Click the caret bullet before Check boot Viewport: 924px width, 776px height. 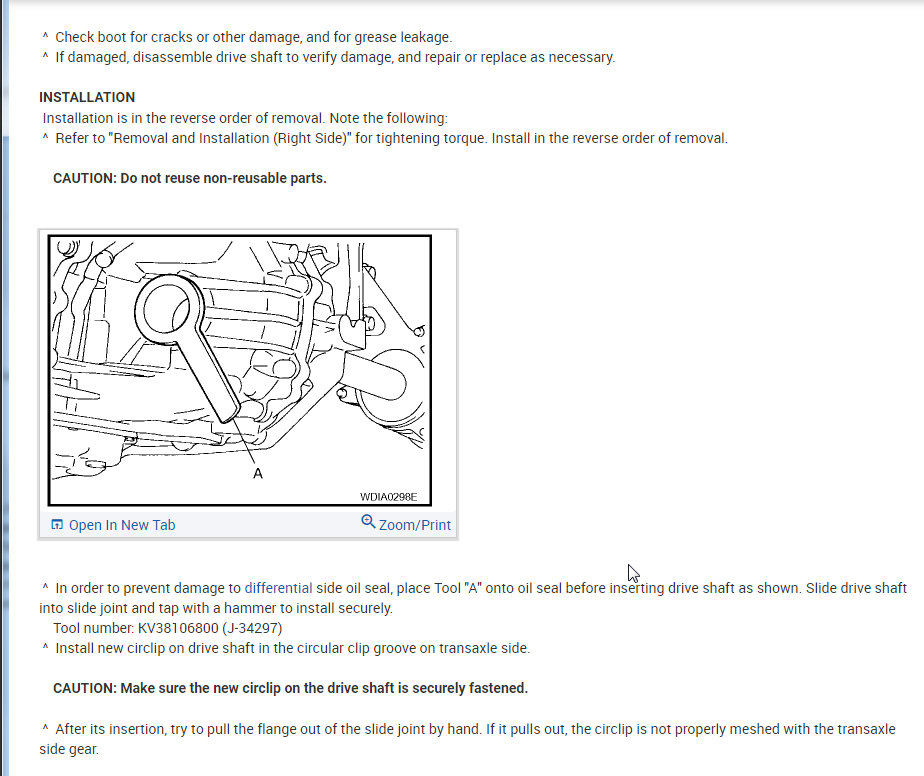(45, 36)
